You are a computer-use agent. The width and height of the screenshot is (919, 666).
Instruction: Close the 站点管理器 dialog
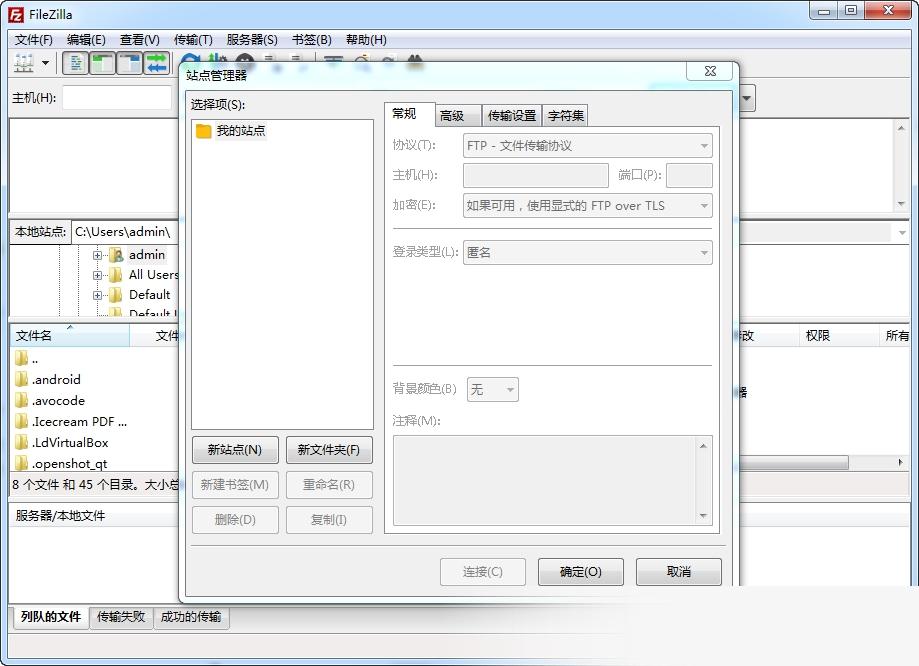710,71
